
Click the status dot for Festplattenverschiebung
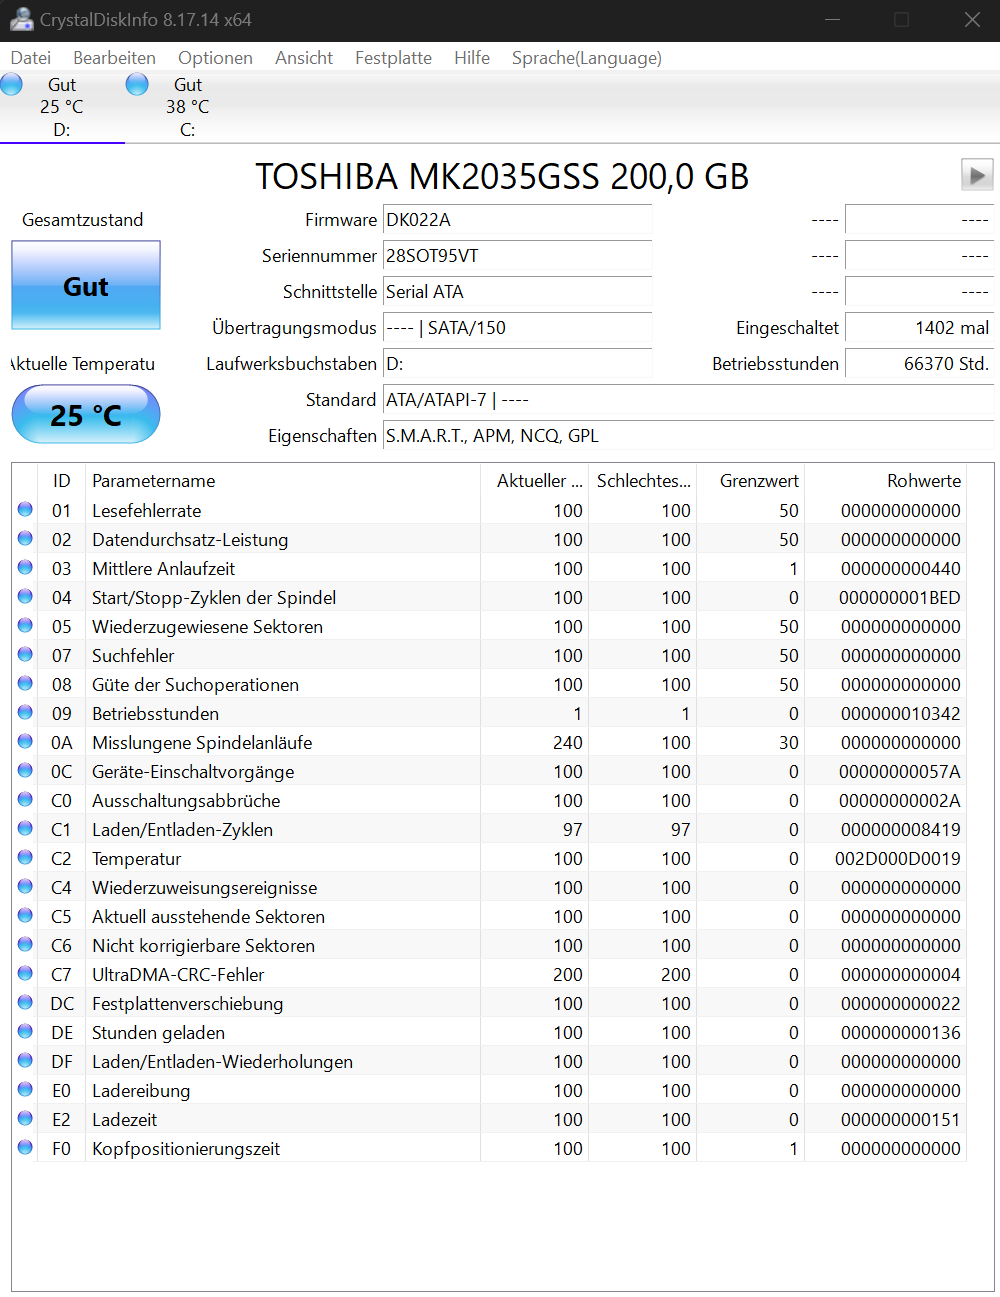[25, 1002]
